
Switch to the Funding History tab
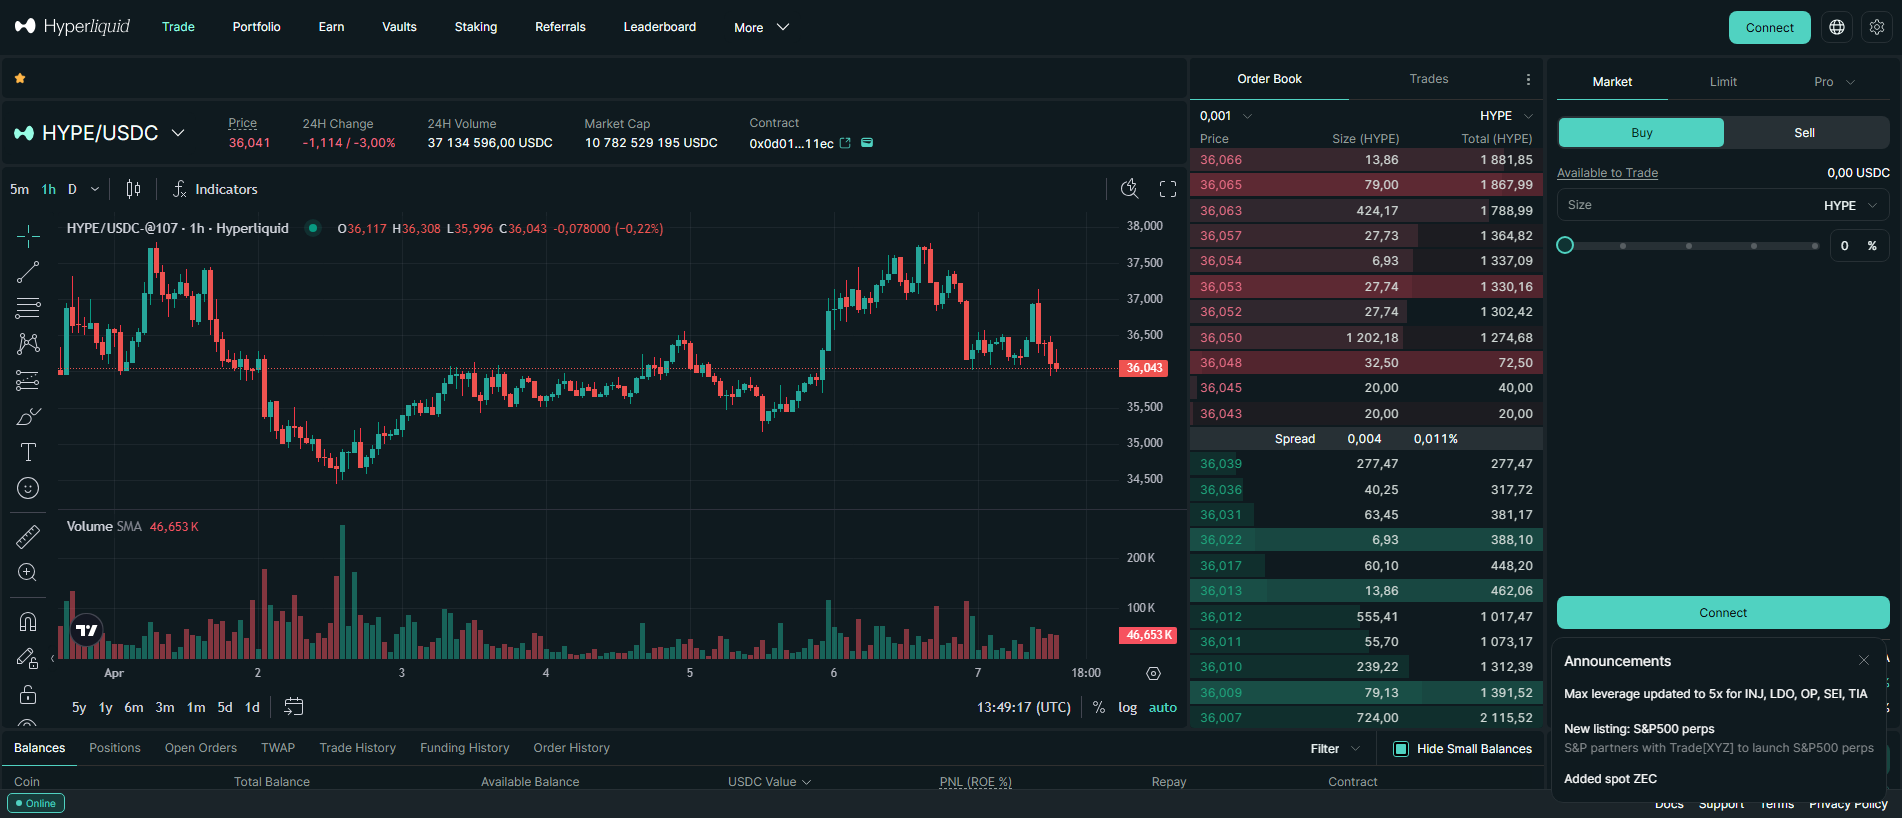pos(465,748)
